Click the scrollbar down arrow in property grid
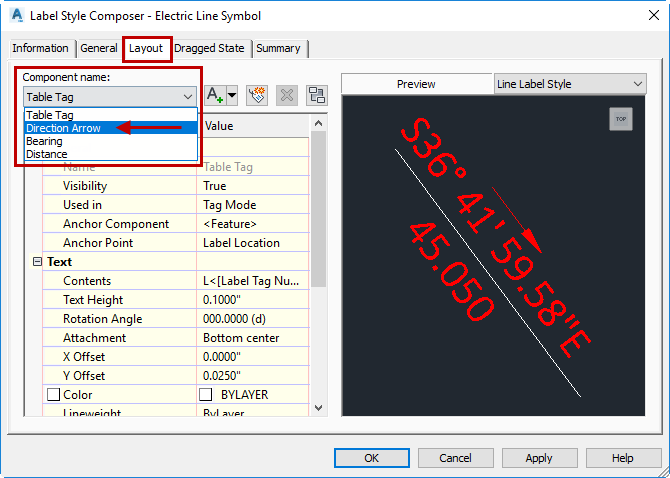The height and width of the screenshot is (478, 670). coord(318,408)
